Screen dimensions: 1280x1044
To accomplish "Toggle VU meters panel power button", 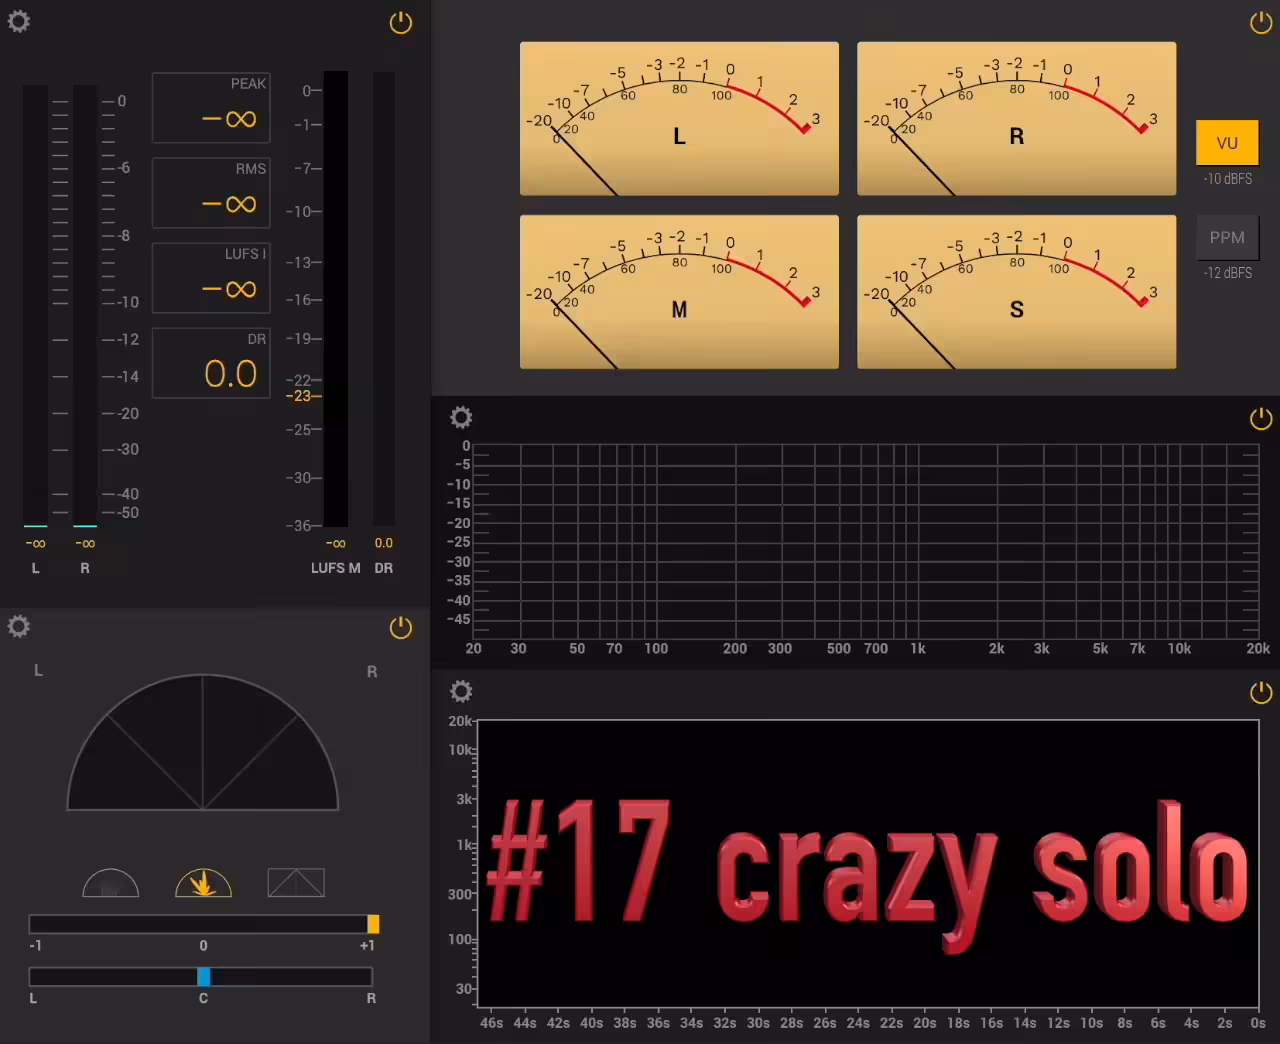I will (1261, 23).
